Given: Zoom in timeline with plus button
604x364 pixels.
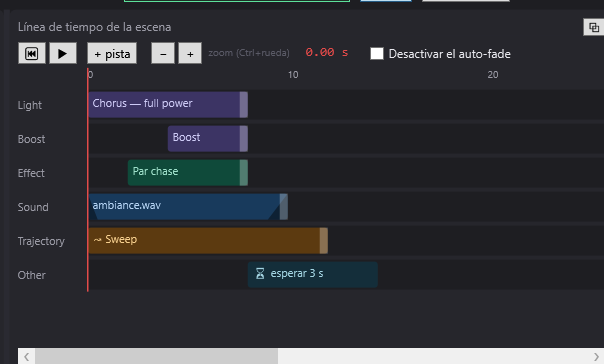Looking at the screenshot, I should coord(190,53).
